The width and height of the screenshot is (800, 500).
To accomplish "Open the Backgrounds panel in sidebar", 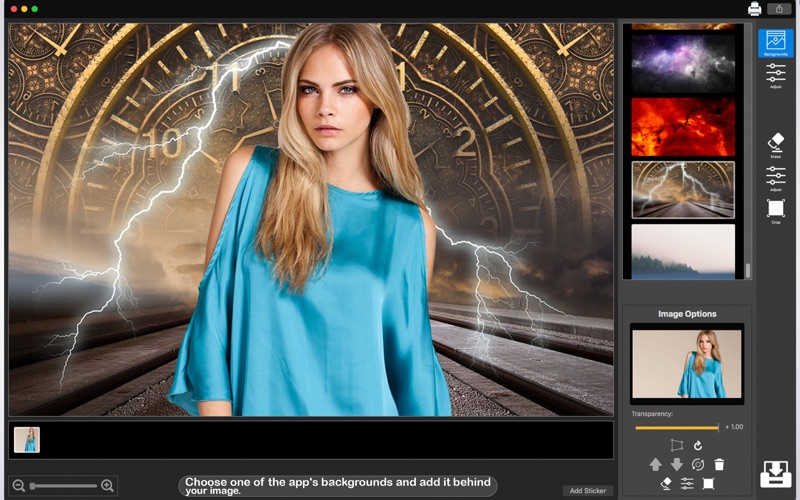I will click(x=776, y=43).
